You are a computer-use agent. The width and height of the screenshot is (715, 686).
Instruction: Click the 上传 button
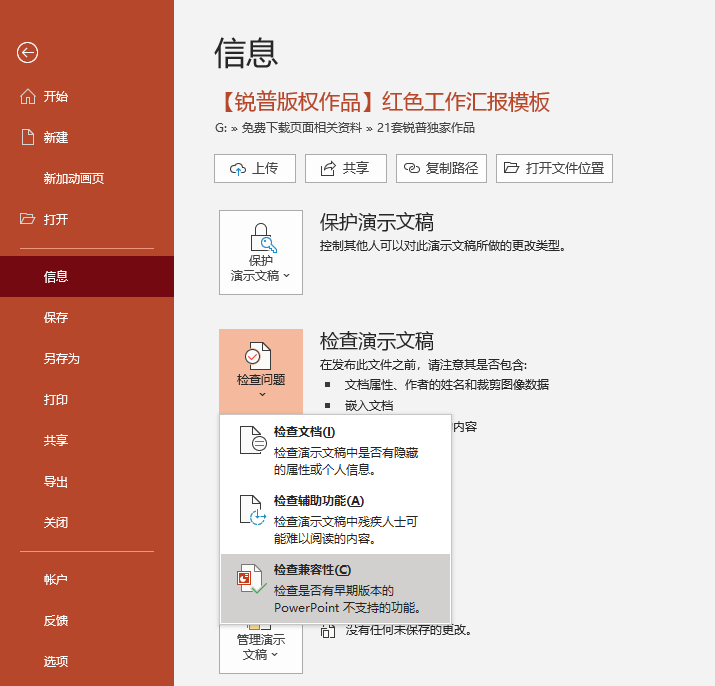pos(255,168)
